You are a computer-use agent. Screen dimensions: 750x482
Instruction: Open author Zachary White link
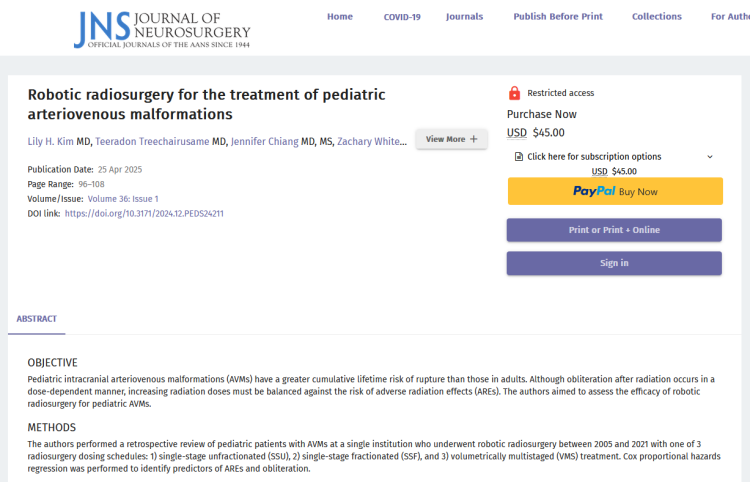(x=369, y=142)
